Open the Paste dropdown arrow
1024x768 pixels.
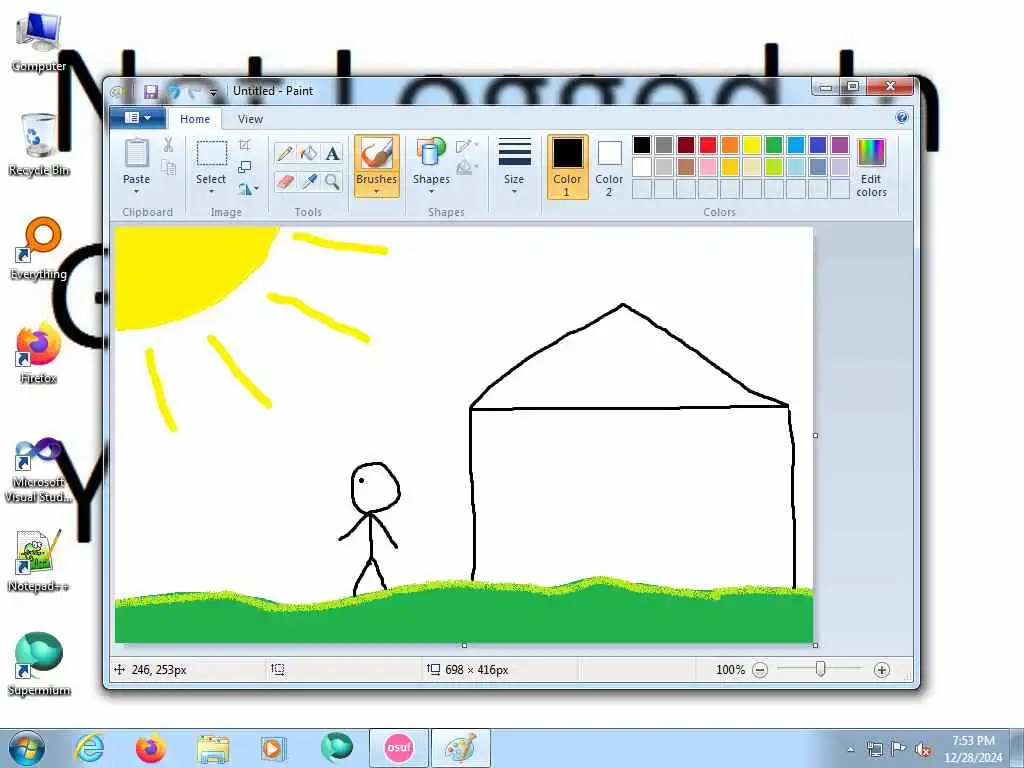point(136,192)
